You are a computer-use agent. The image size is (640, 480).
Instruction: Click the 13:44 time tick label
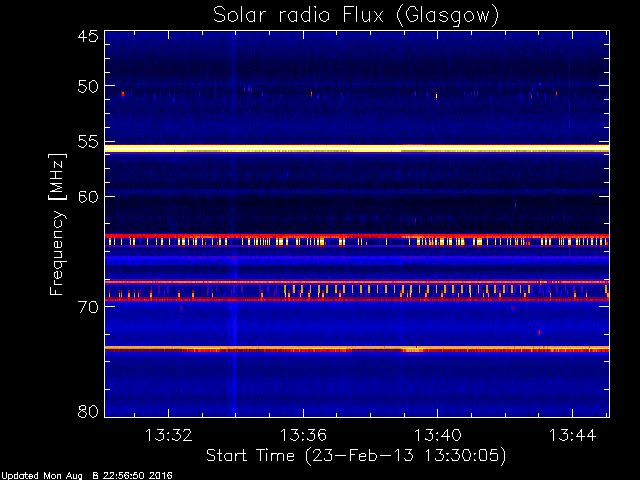pos(572,435)
